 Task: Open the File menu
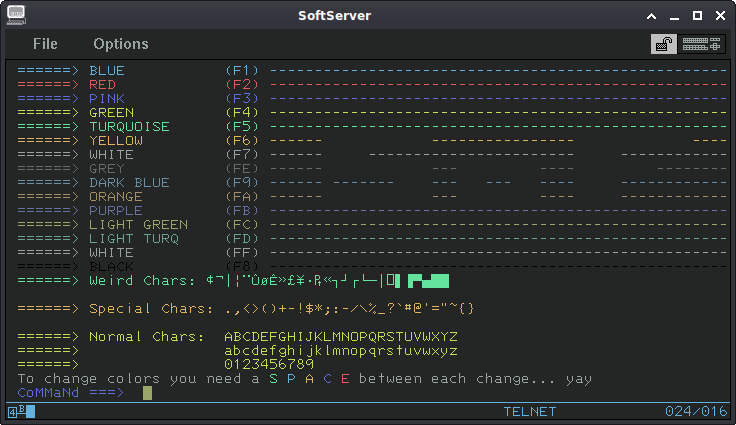45,44
